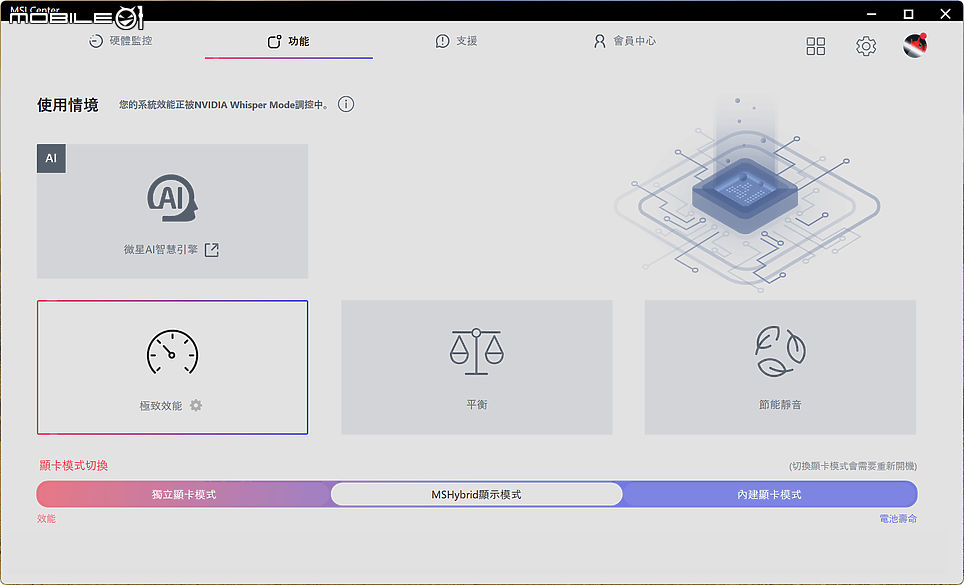Click the 電池壽命 battery life label

point(898,519)
